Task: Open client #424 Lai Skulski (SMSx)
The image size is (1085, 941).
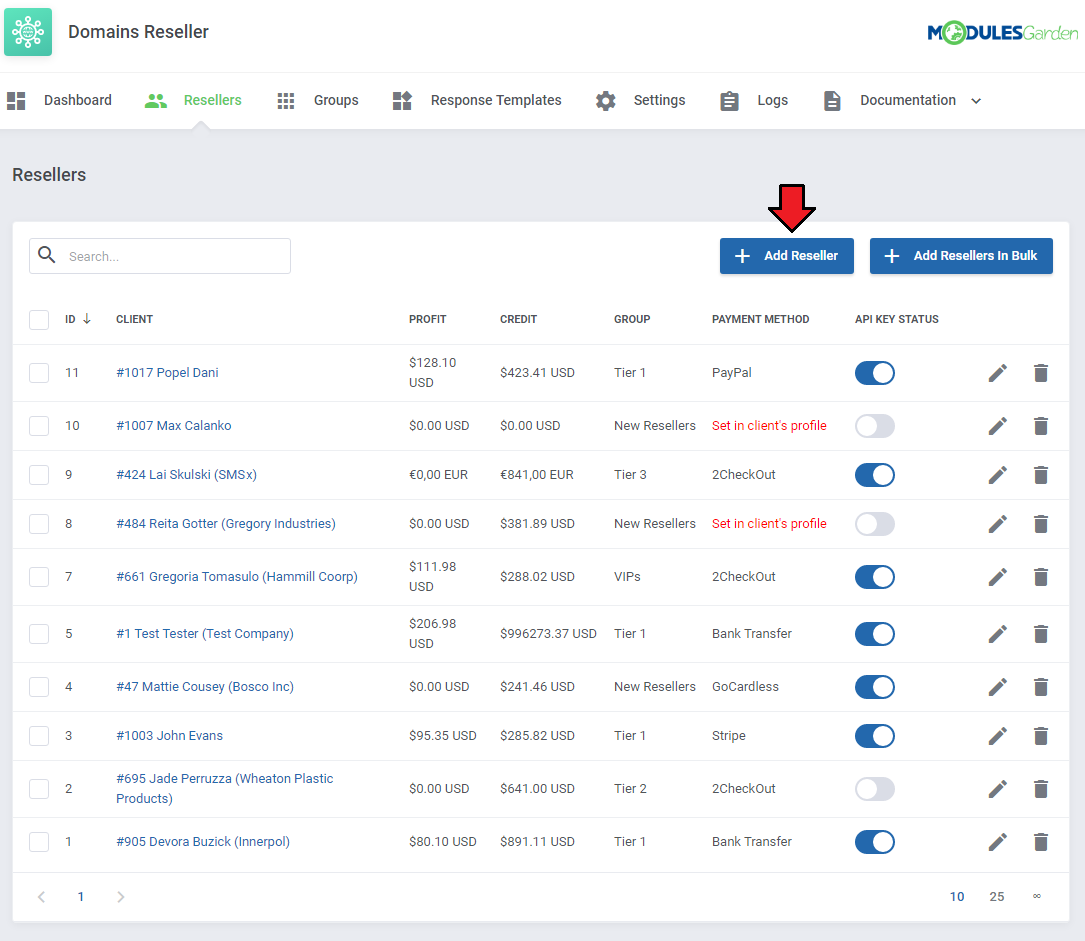Action: pyautogui.click(x=186, y=475)
